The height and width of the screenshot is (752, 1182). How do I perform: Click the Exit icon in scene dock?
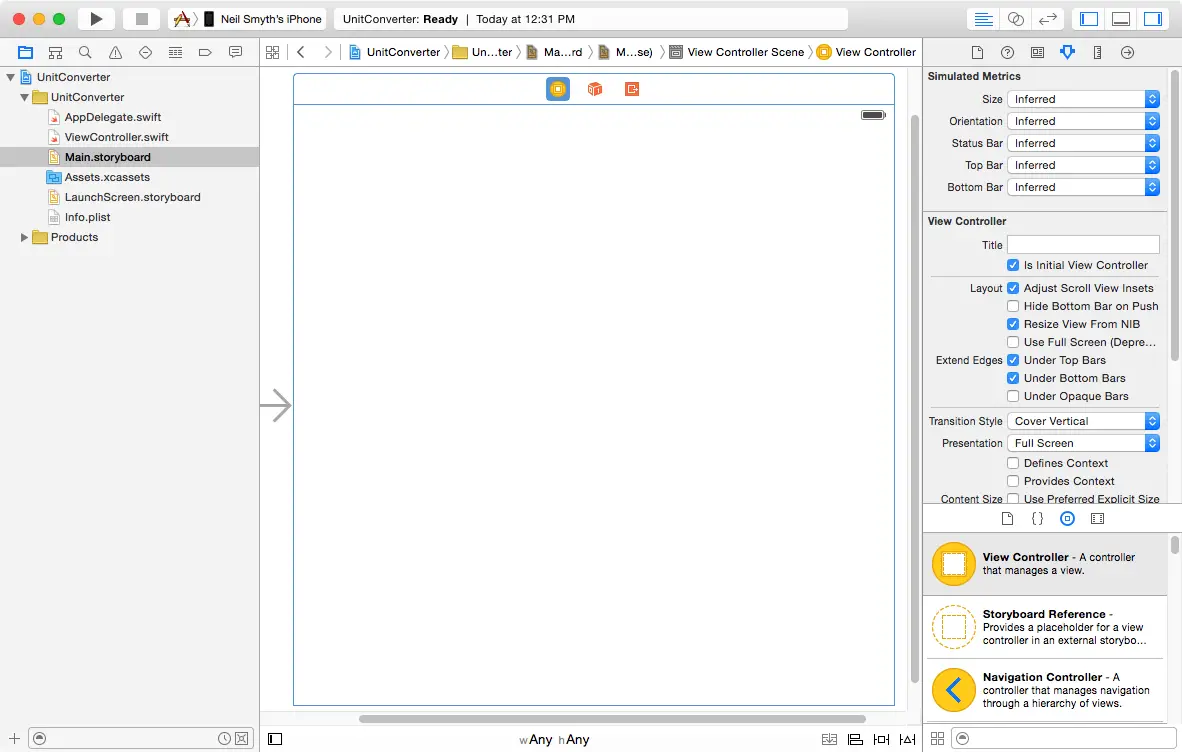pos(632,89)
